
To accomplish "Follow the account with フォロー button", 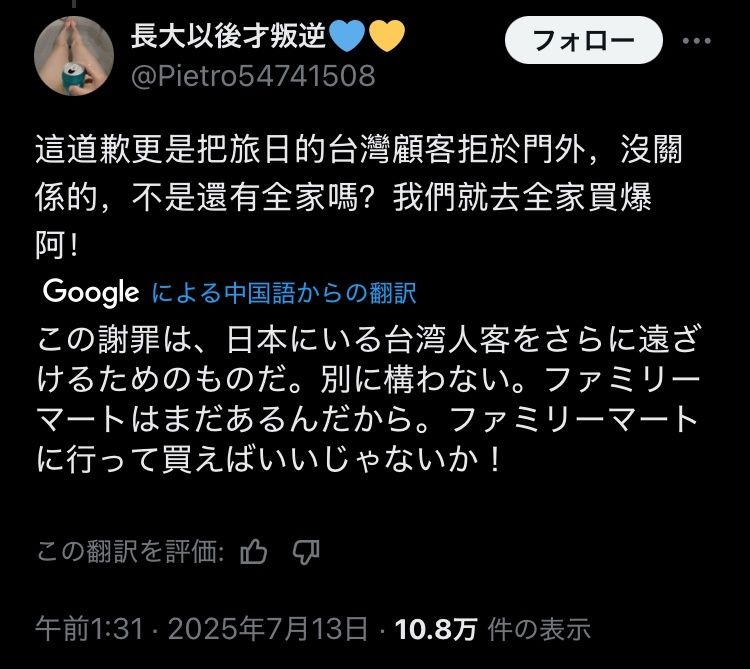I will 584,40.
